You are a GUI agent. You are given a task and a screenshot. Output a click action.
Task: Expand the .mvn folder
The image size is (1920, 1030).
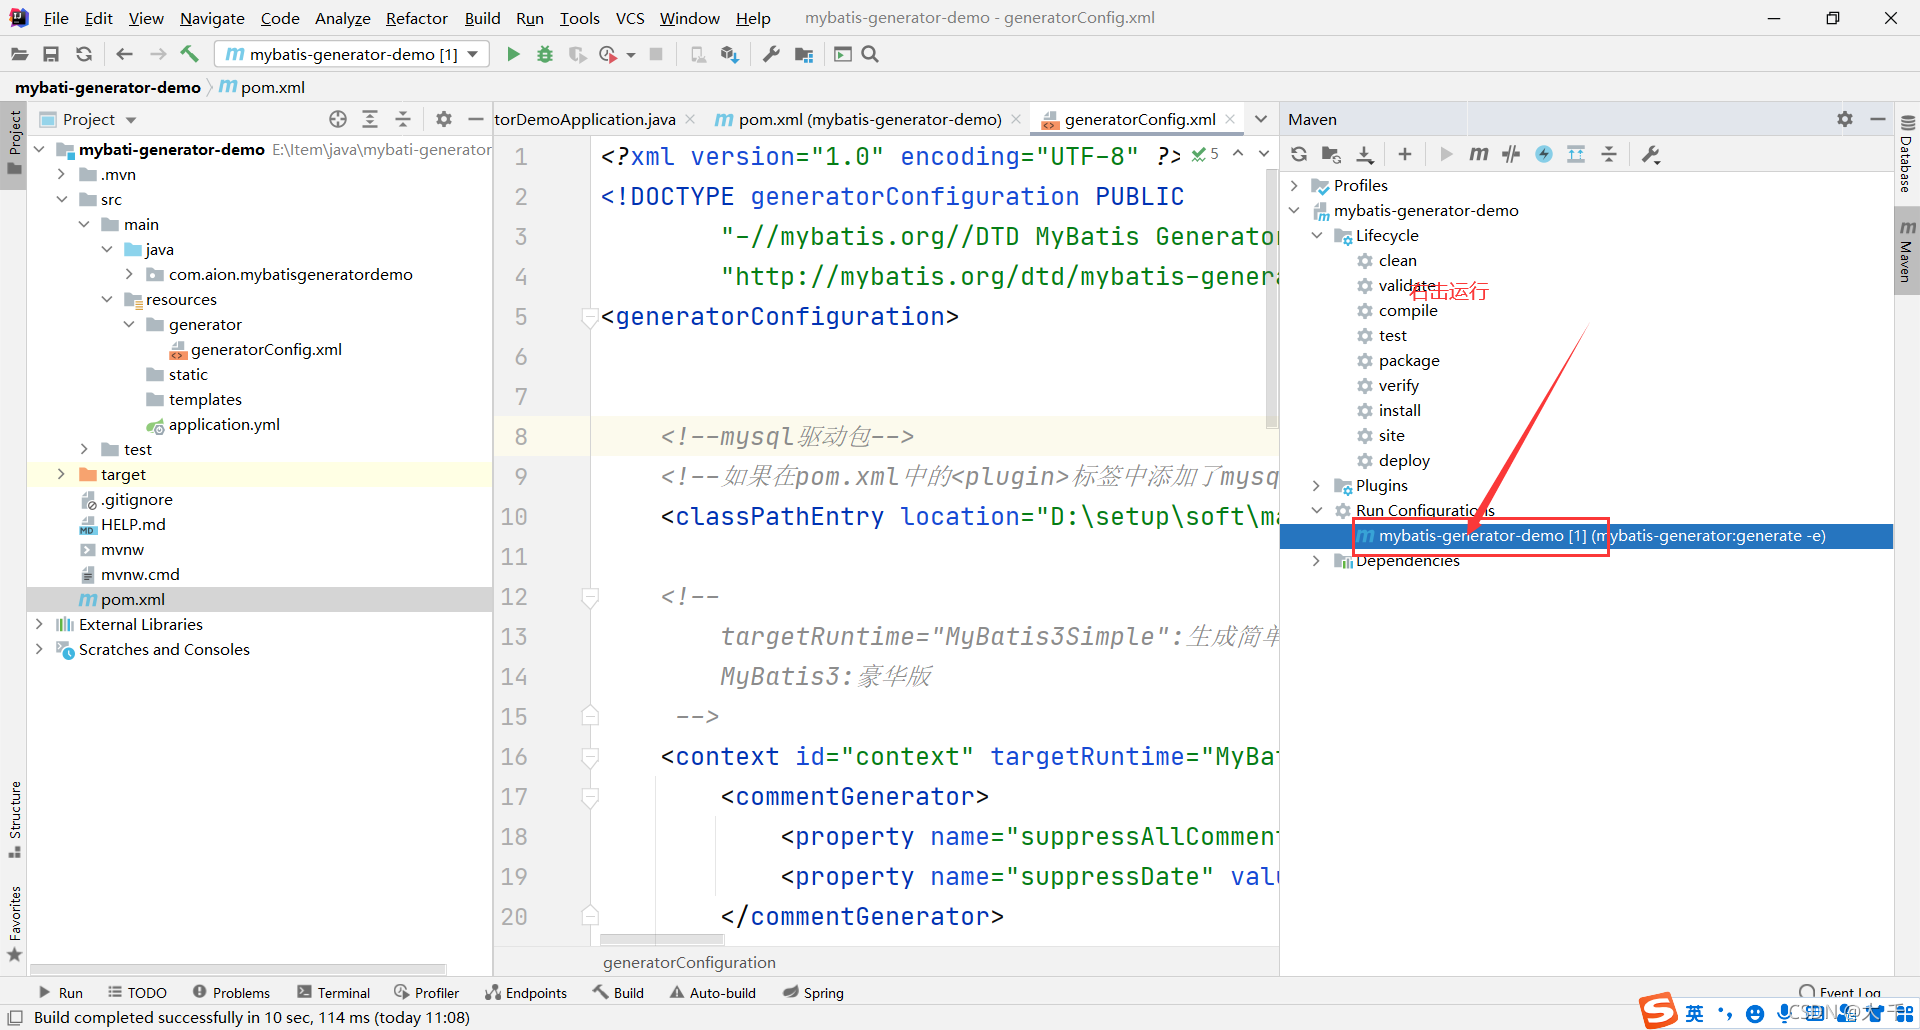61,174
